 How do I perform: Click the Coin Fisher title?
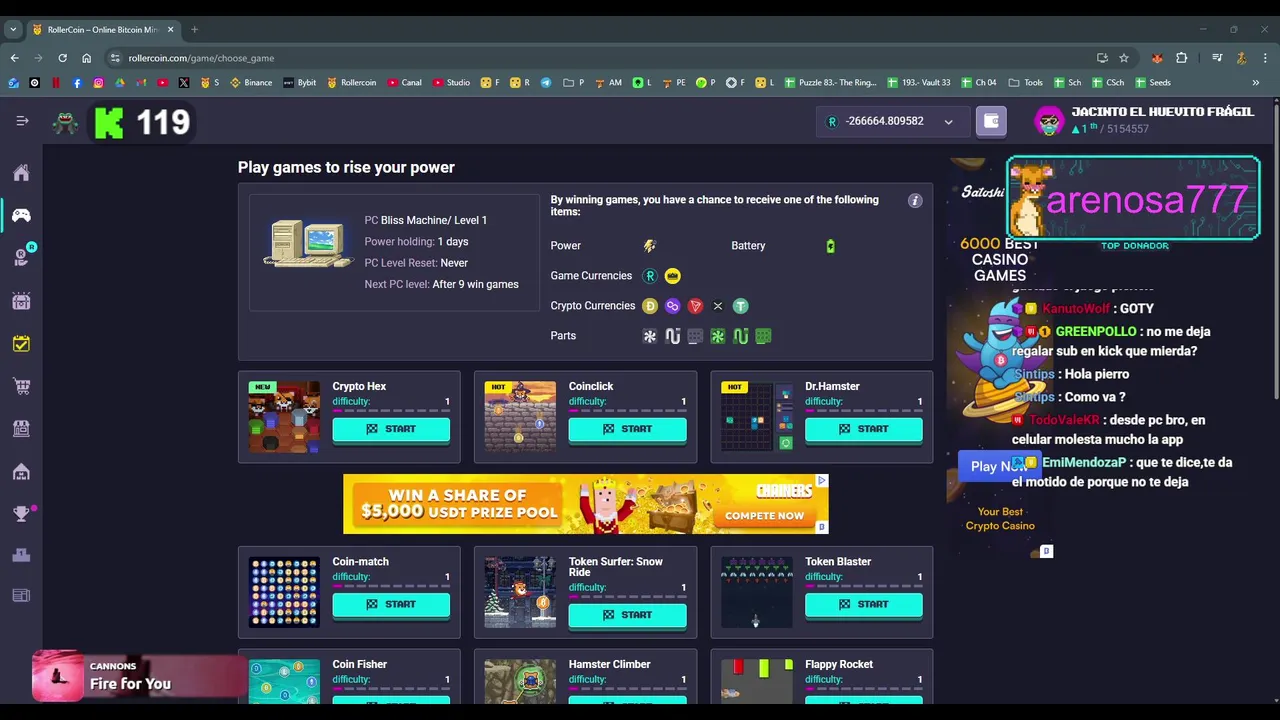click(360, 664)
